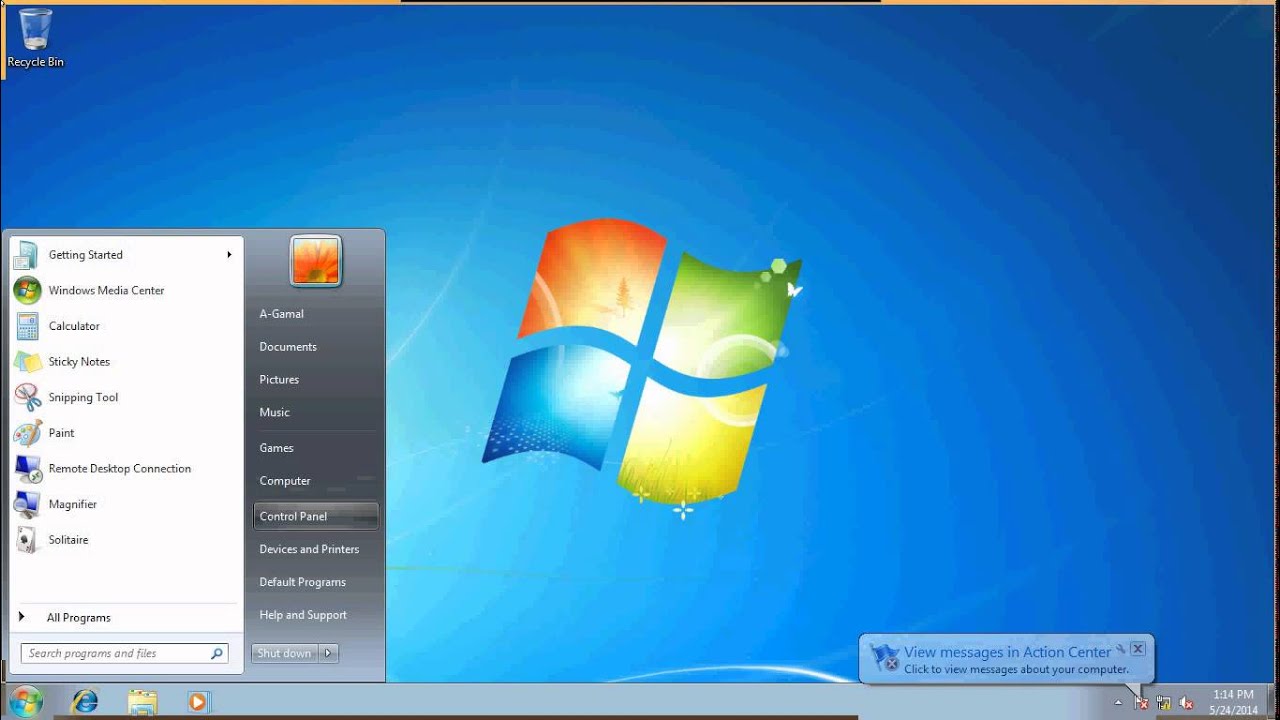Screen dimensions: 1280x720
Task: Launch Windows Media Center from Start menu
Action: click(126, 291)
